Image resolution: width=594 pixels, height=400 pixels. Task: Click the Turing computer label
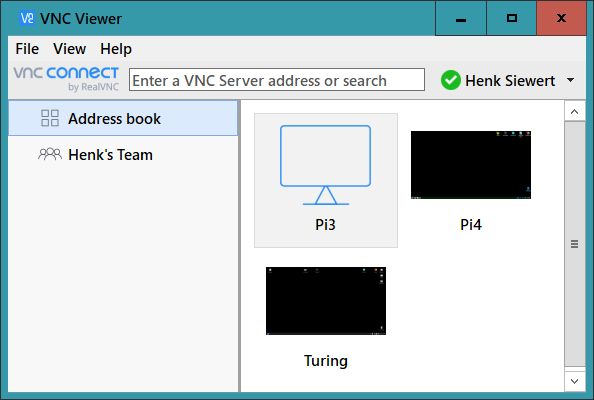click(326, 361)
